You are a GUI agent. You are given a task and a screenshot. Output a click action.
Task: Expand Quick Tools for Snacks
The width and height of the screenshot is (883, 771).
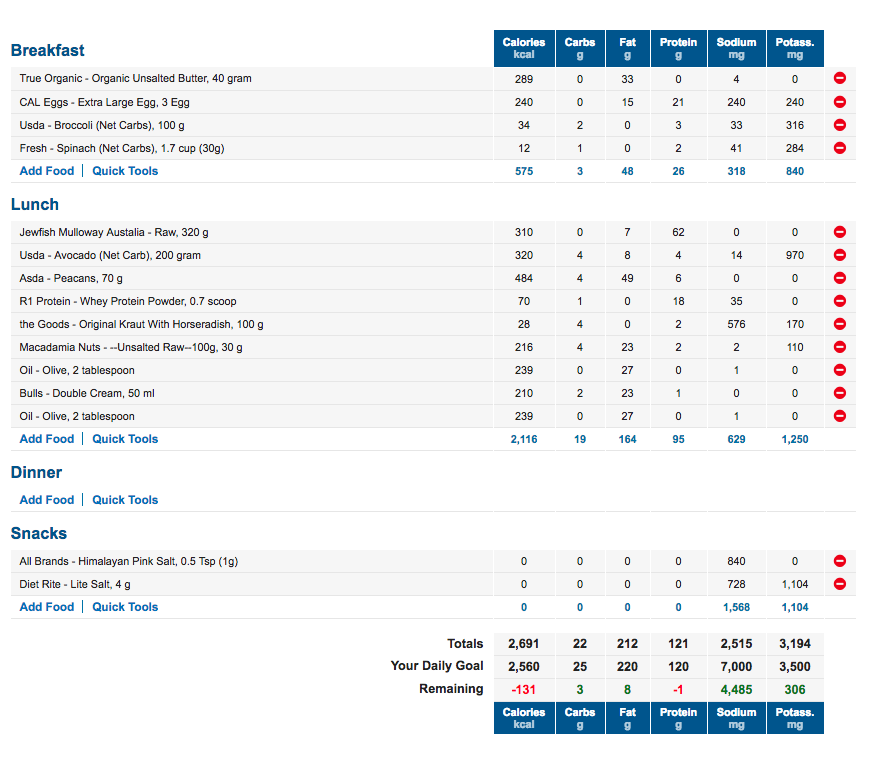125,607
